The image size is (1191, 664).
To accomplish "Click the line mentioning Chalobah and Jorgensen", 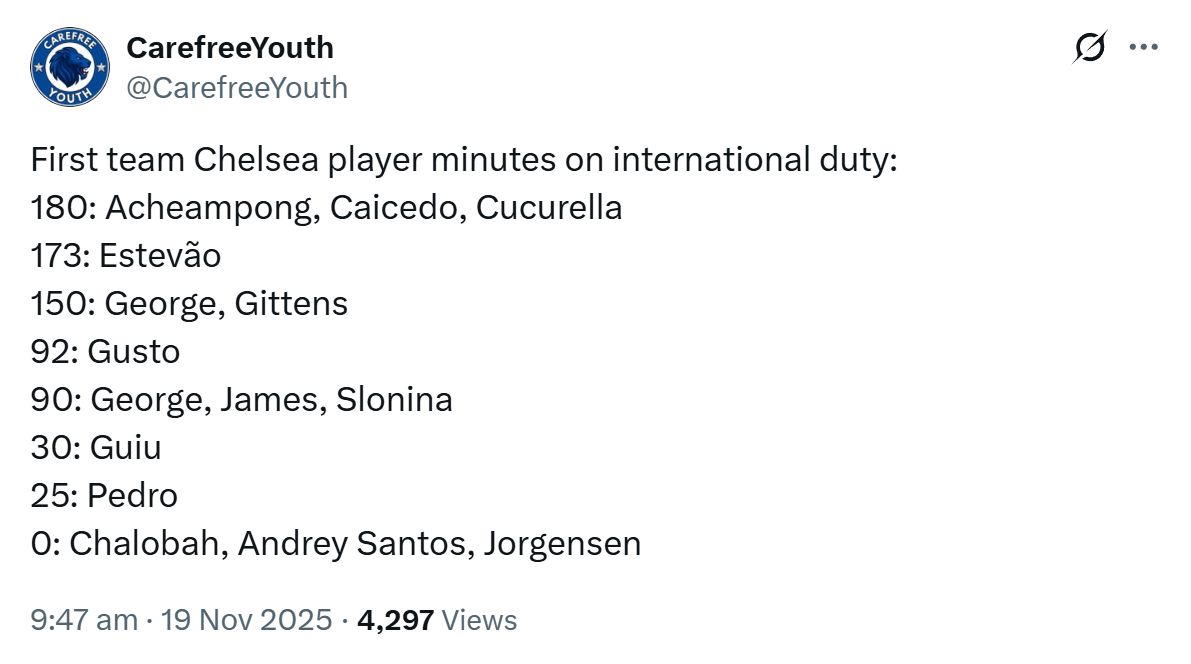I will click(337, 544).
